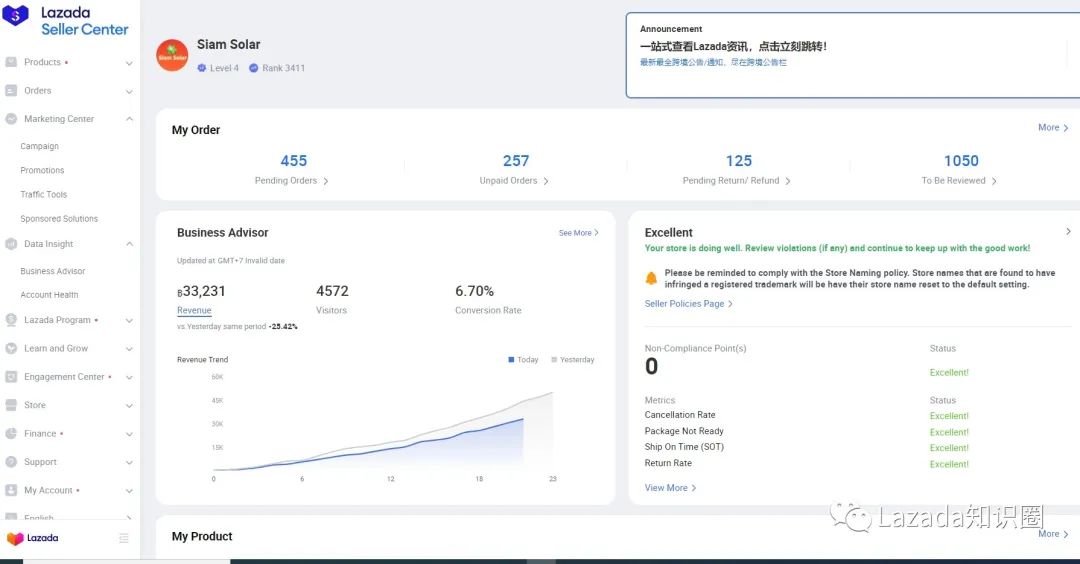This screenshot has width=1080, height=564.
Task: Select the Revenue metric tab
Action: (x=194, y=311)
